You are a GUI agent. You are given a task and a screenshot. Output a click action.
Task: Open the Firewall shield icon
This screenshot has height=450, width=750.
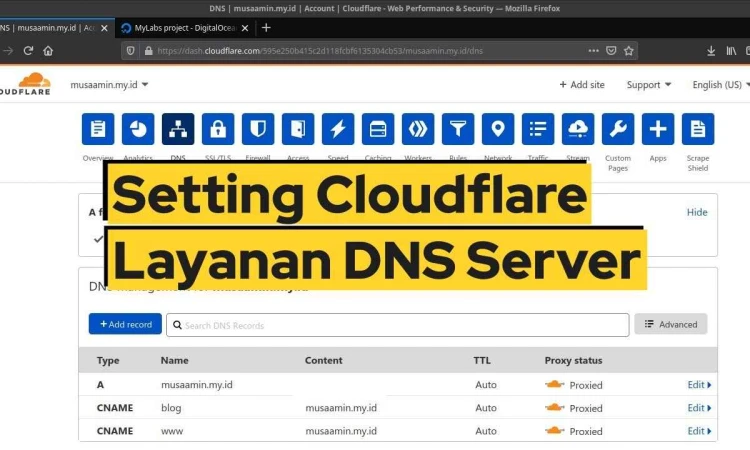point(258,129)
